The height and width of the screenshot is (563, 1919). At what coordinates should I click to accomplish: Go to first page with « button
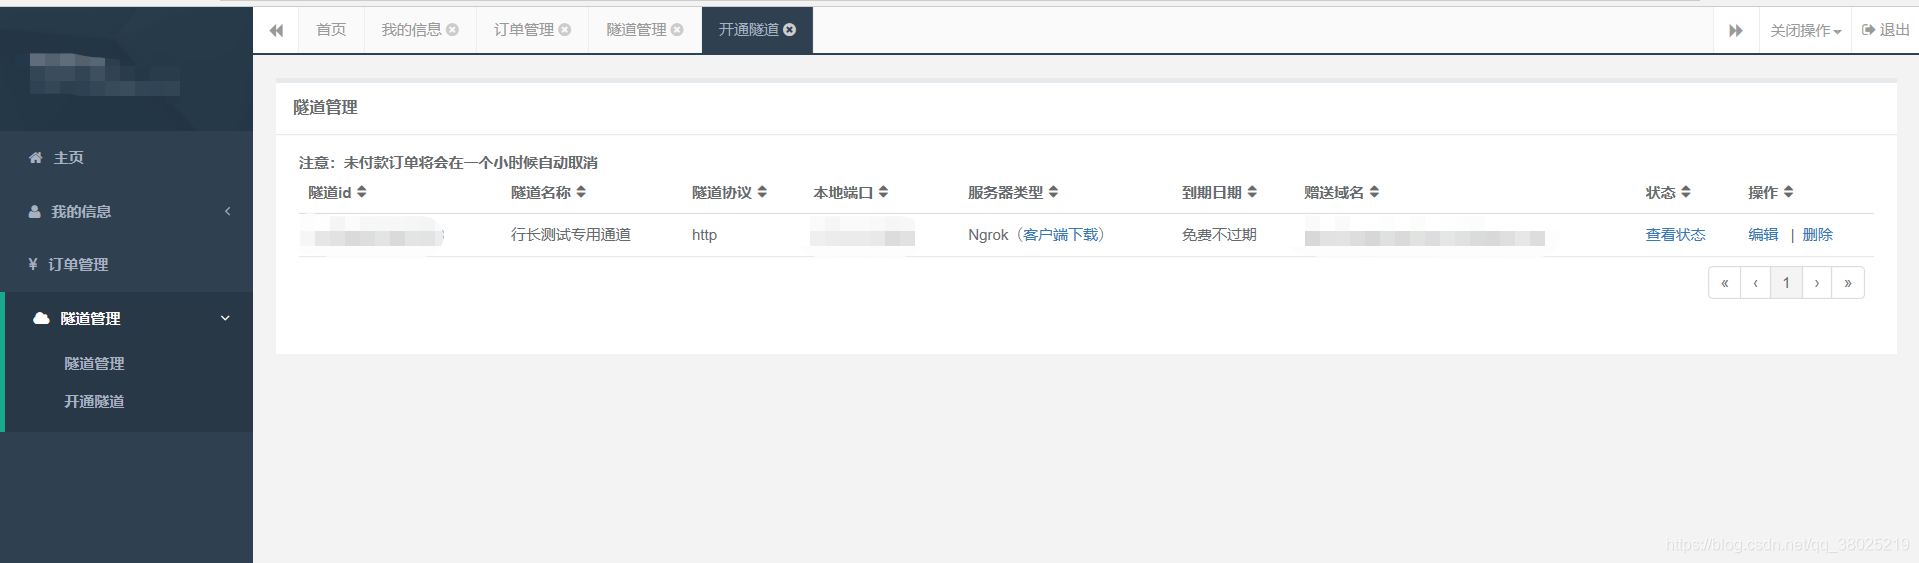point(1725,283)
